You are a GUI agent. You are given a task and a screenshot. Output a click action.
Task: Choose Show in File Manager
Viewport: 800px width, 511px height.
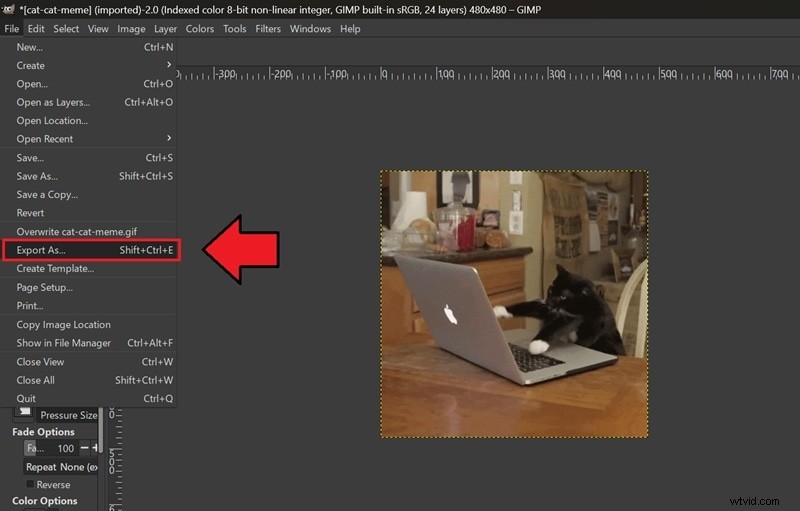pos(89,343)
